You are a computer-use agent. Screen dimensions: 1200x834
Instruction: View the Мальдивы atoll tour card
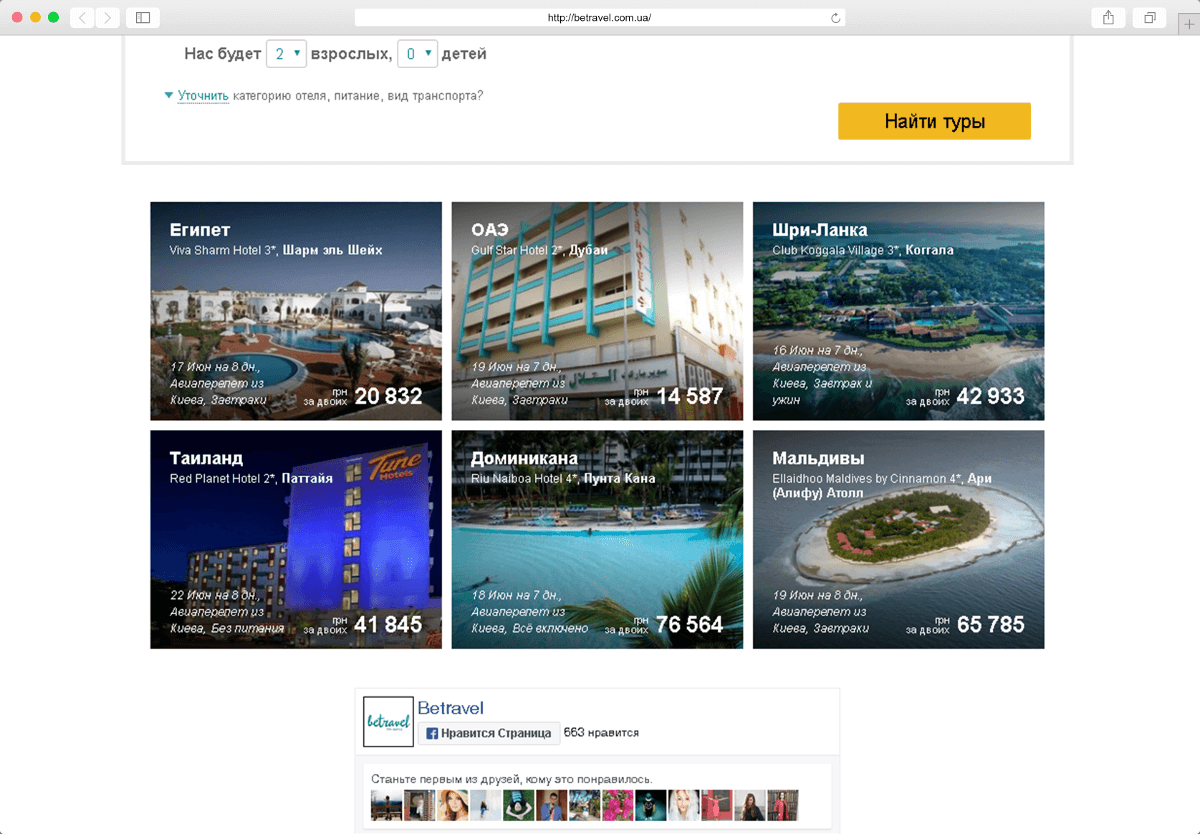coord(898,539)
